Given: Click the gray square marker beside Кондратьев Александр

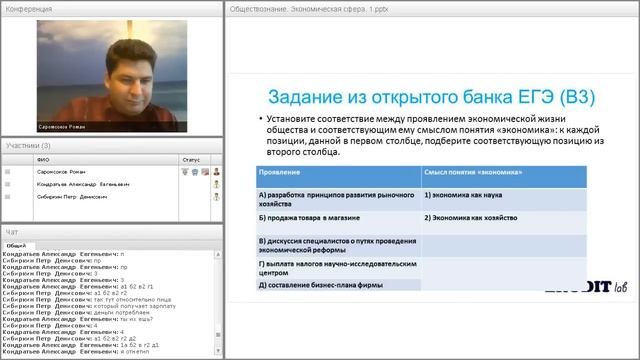Looking at the screenshot, I should click(x=7, y=184).
